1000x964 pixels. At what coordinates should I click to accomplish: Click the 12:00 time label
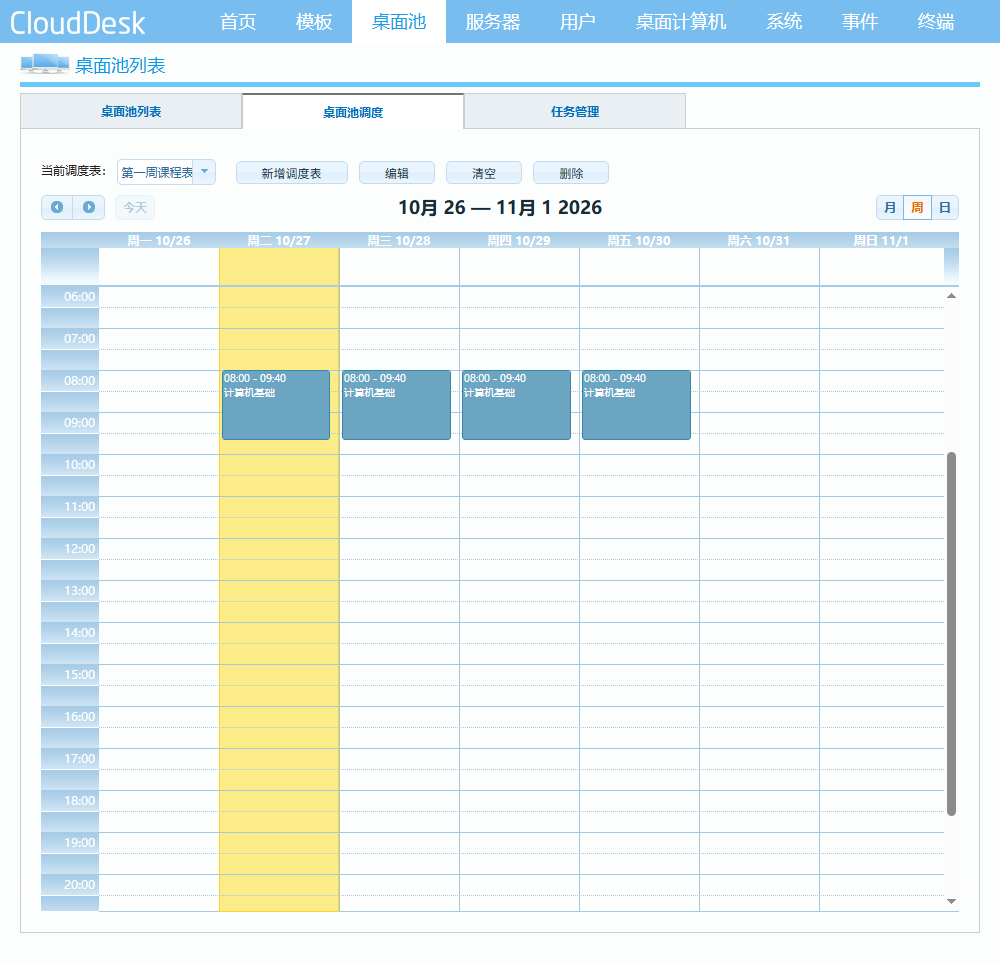click(x=79, y=548)
